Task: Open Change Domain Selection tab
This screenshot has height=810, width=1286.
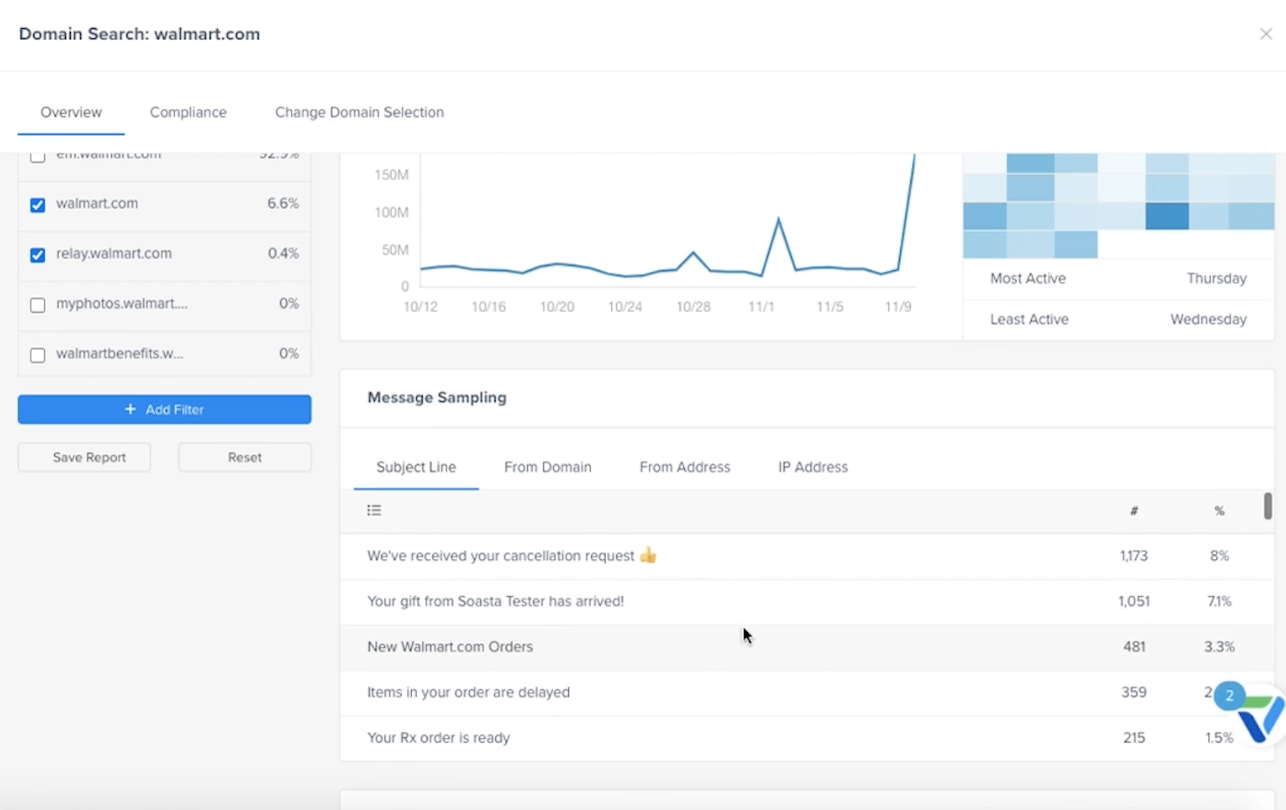Action: (x=359, y=112)
